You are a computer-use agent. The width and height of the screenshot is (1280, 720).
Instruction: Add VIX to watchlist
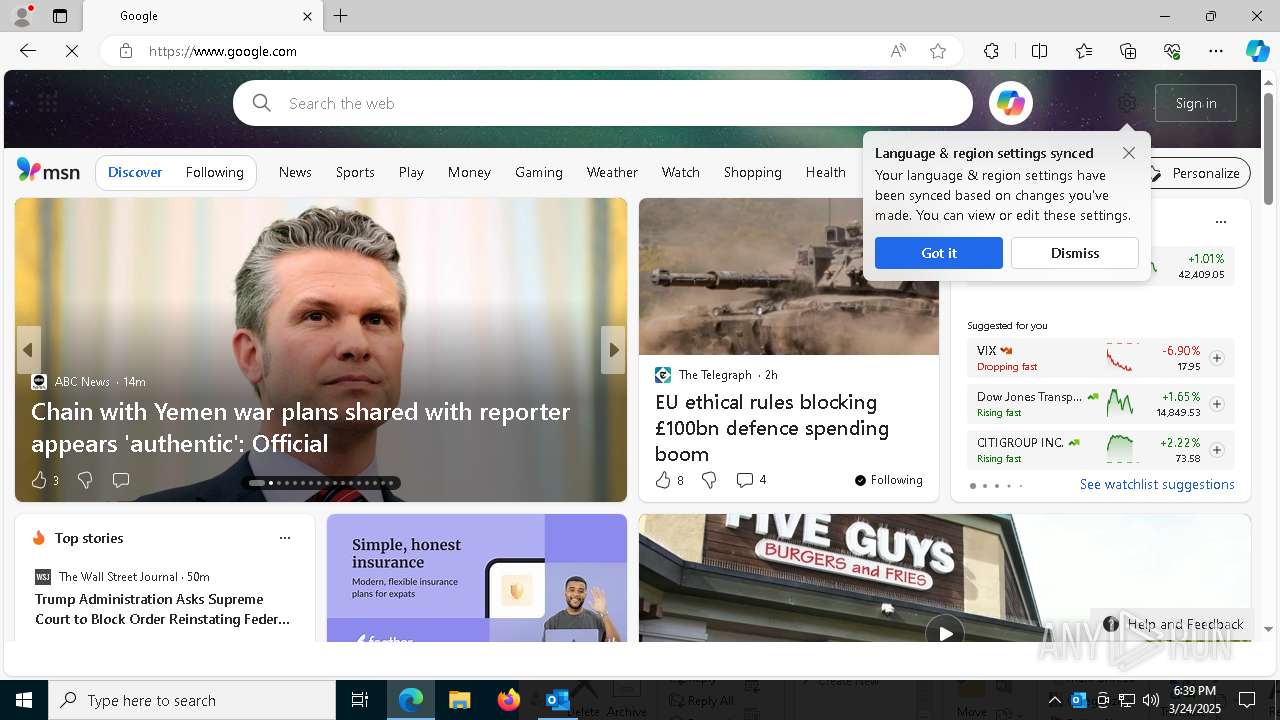tap(1217, 358)
